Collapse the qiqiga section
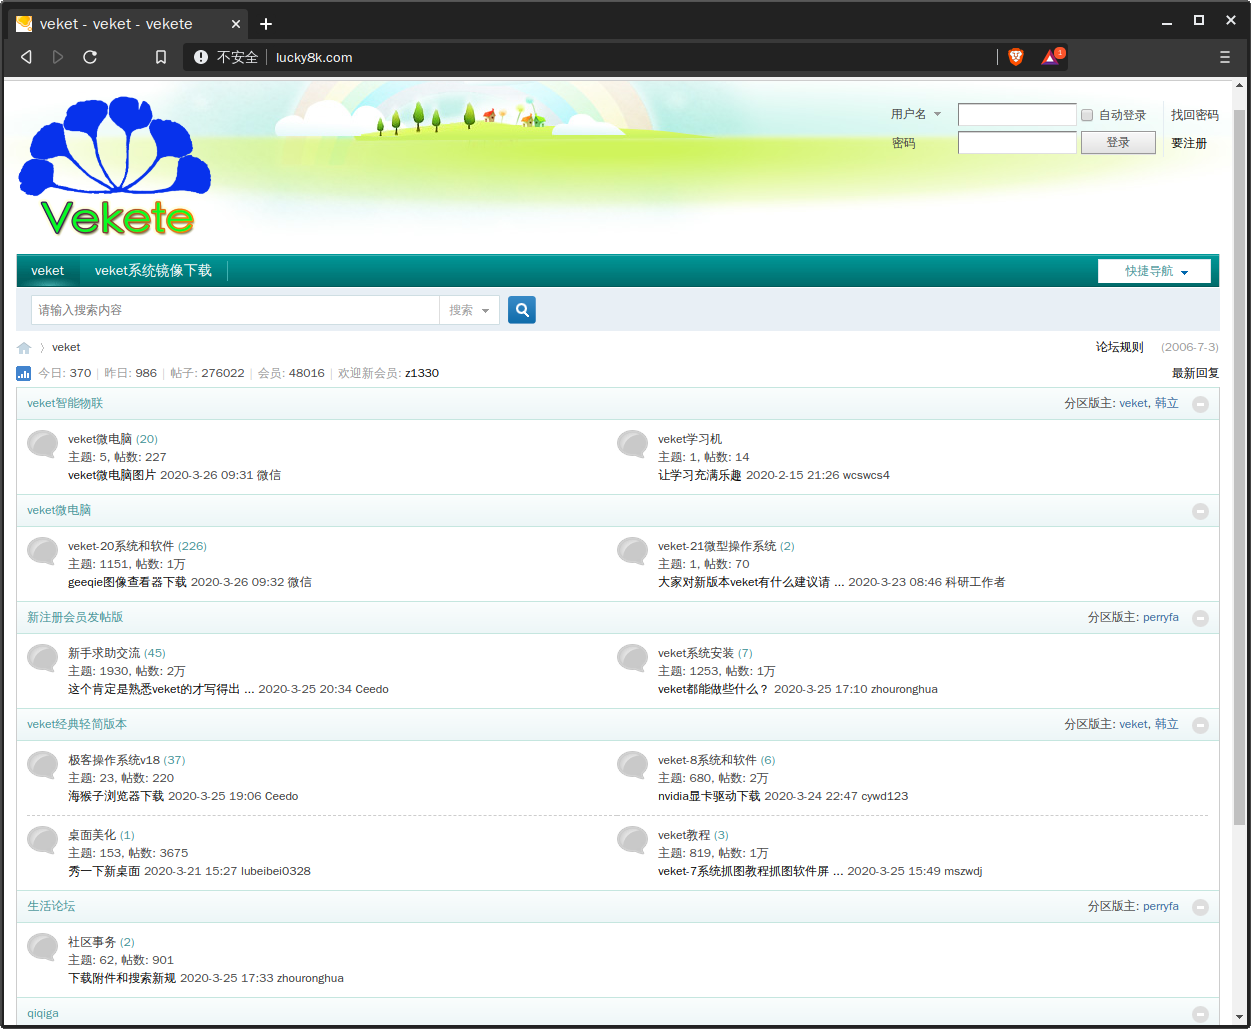The width and height of the screenshot is (1251, 1029). click(x=1200, y=1014)
